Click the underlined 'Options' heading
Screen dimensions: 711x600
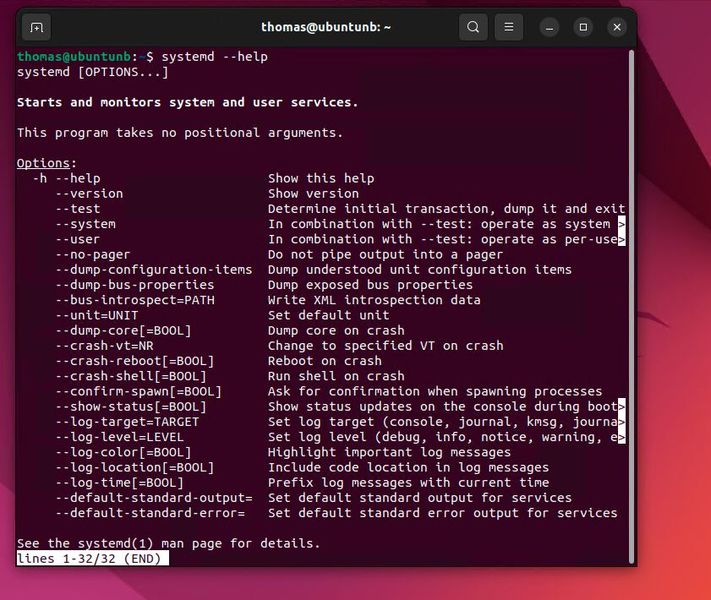(44, 163)
